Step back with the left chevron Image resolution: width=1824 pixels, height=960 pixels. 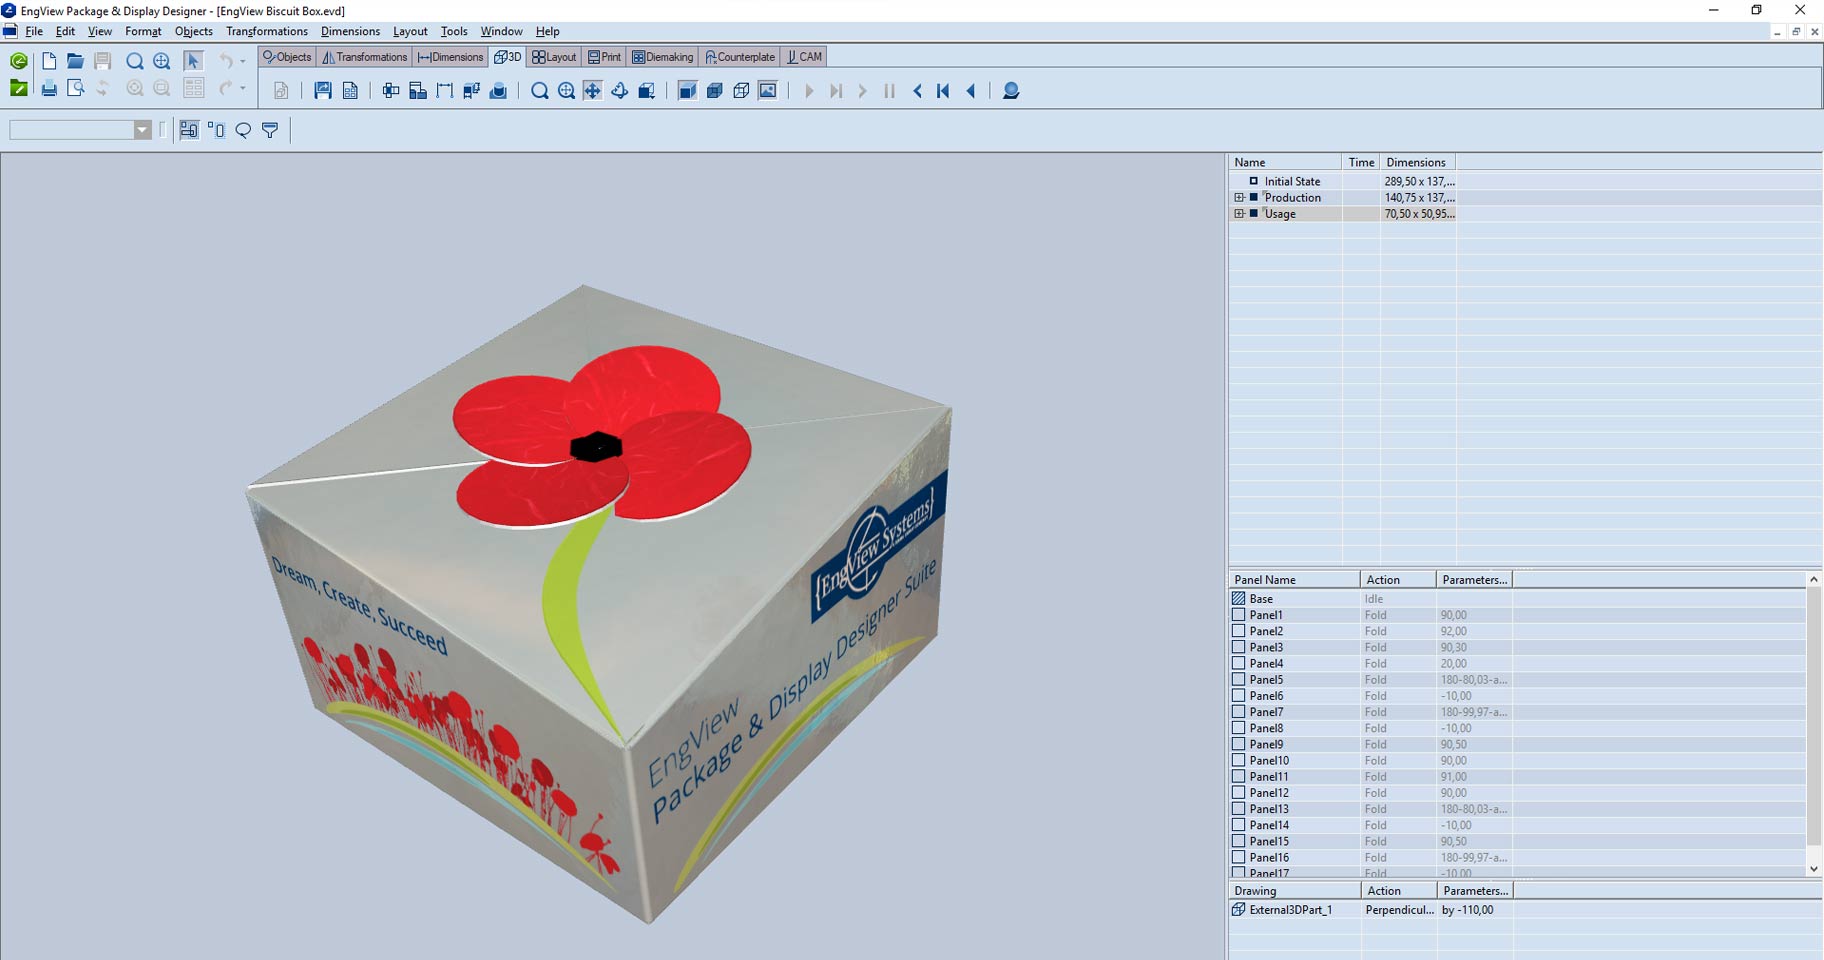(x=917, y=91)
